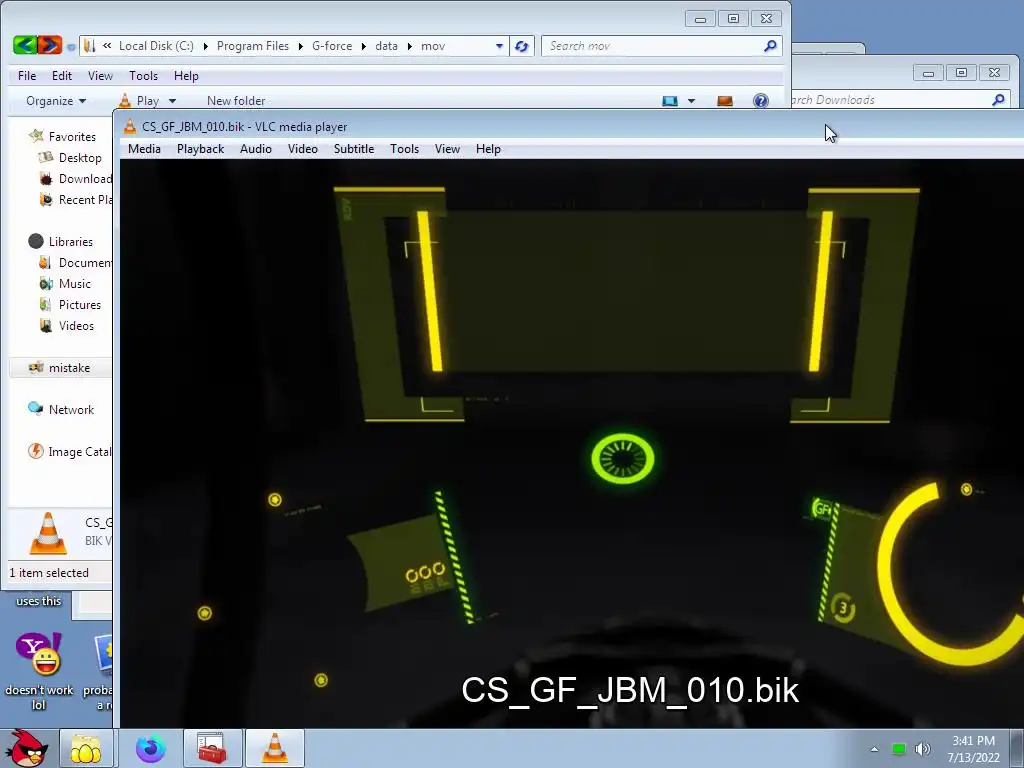Open the Organize dropdown in Explorer
Screen dimensions: 1024x768
(56, 101)
